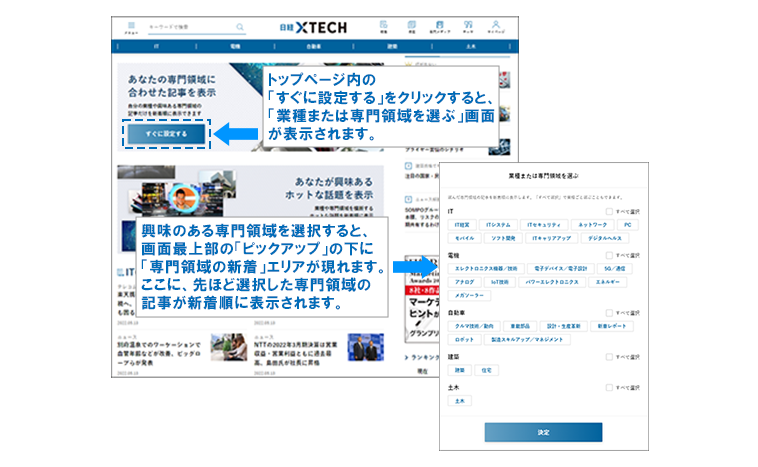
Task: Click the small square icon beside the SOMPOグループ headline
Action: pyautogui.click(x=408, y=199)
